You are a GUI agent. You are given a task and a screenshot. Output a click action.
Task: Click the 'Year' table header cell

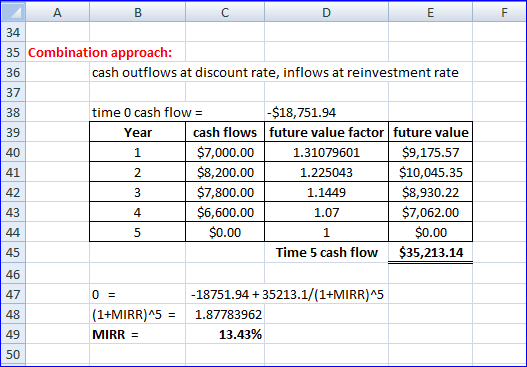pyautogui.click(x=137, y=132)
